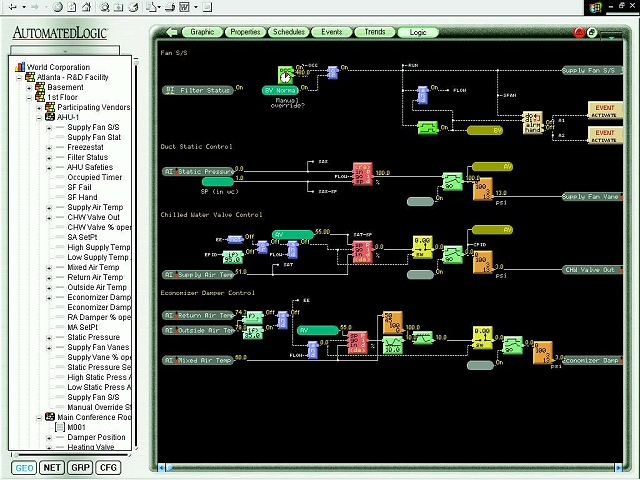Expand the Participating Vendors node

pyautogui.click(x=39, y=107)
